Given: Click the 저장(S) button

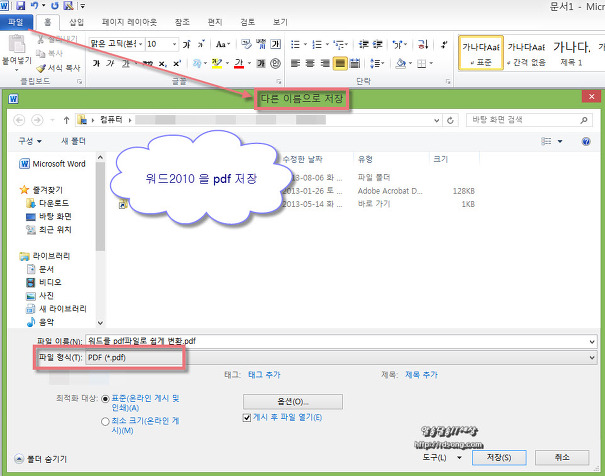Looking at the screenshot, I should [x=497, y=457].
